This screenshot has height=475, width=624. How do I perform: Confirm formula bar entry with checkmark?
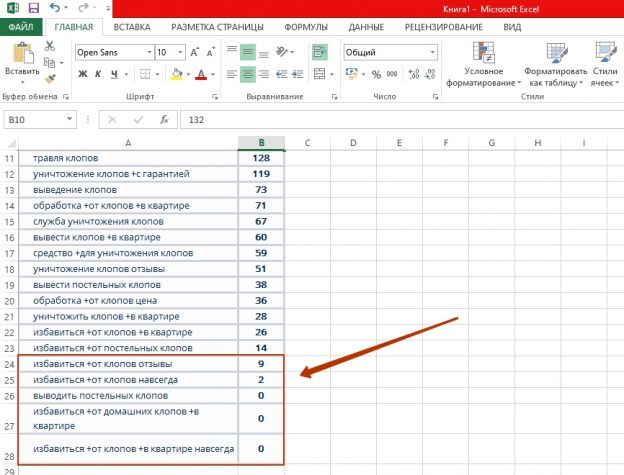(x=138, y=119)
